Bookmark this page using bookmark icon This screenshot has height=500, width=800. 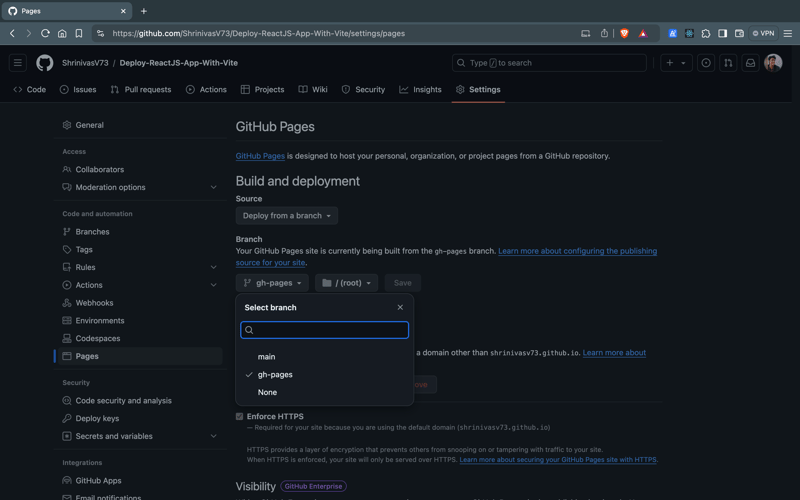click(x=79, y=33)
